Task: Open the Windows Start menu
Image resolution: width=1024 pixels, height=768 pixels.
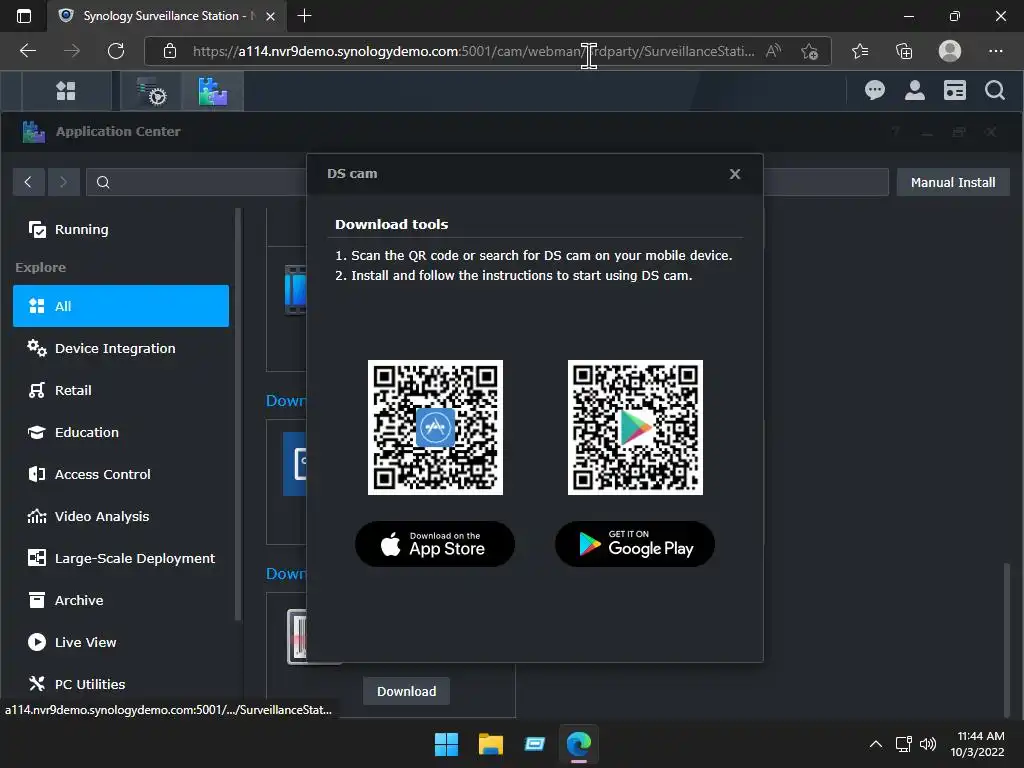Action: [x=447, y=744]
